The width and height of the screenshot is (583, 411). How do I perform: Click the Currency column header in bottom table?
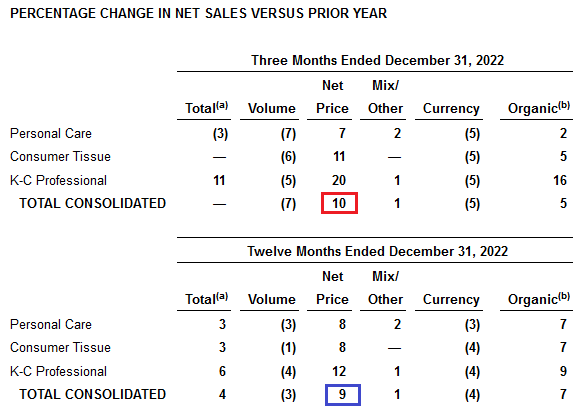(451, 299)
